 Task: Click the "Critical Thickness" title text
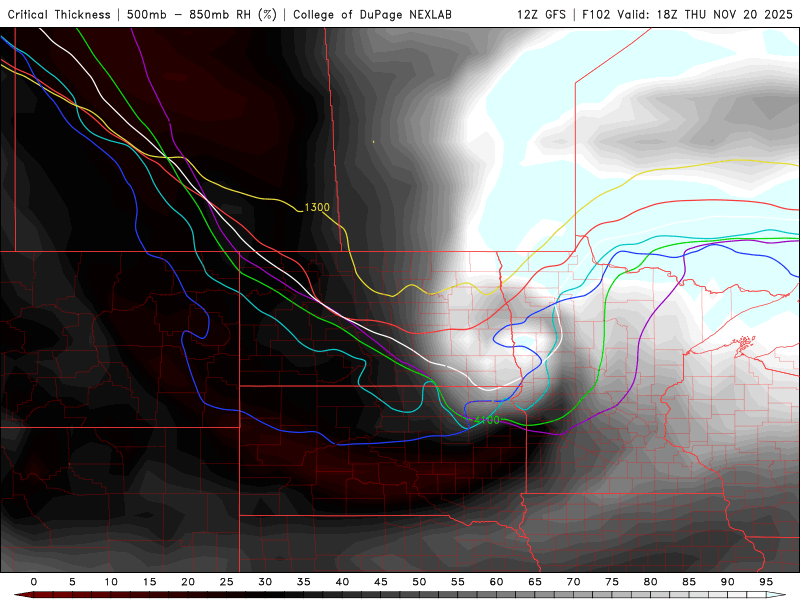[x=59, y=15]
